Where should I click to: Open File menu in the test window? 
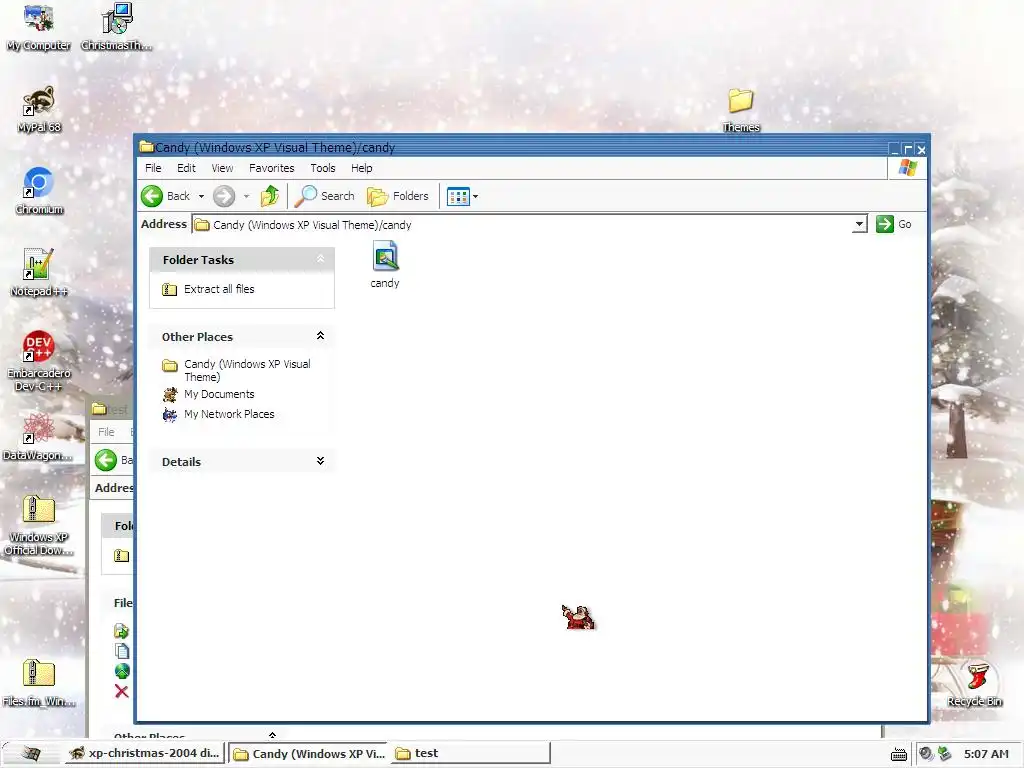pos(106,432)
